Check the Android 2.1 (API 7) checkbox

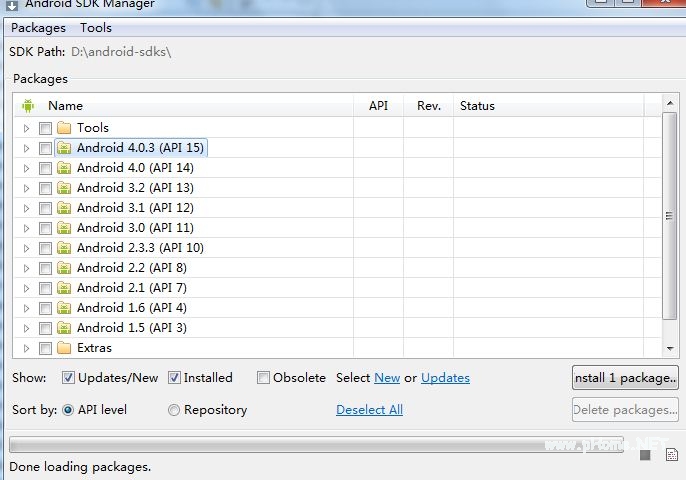(45, 288)
